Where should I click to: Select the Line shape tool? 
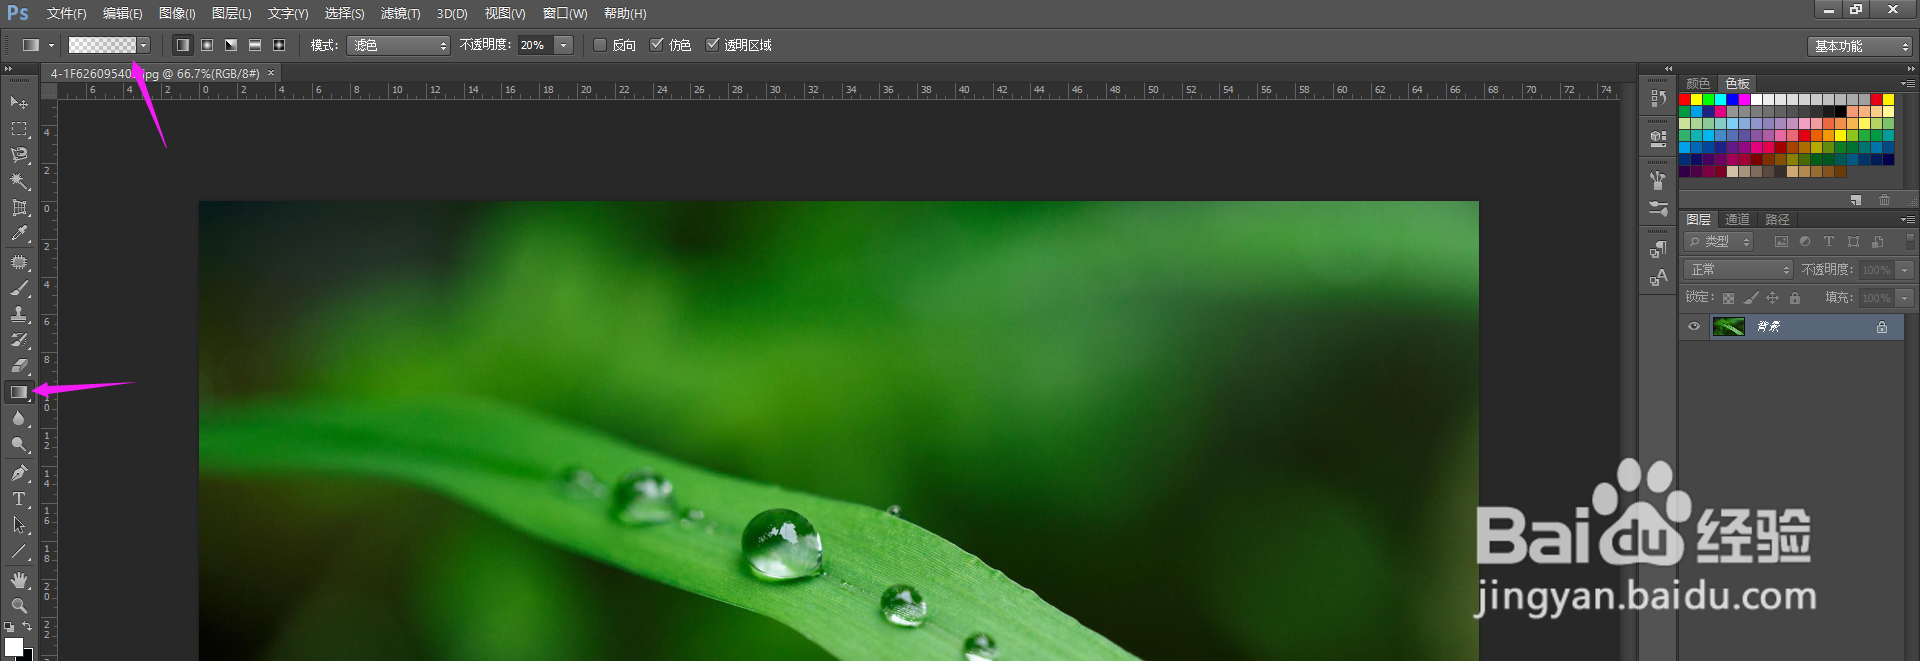(x=19, y=551)
